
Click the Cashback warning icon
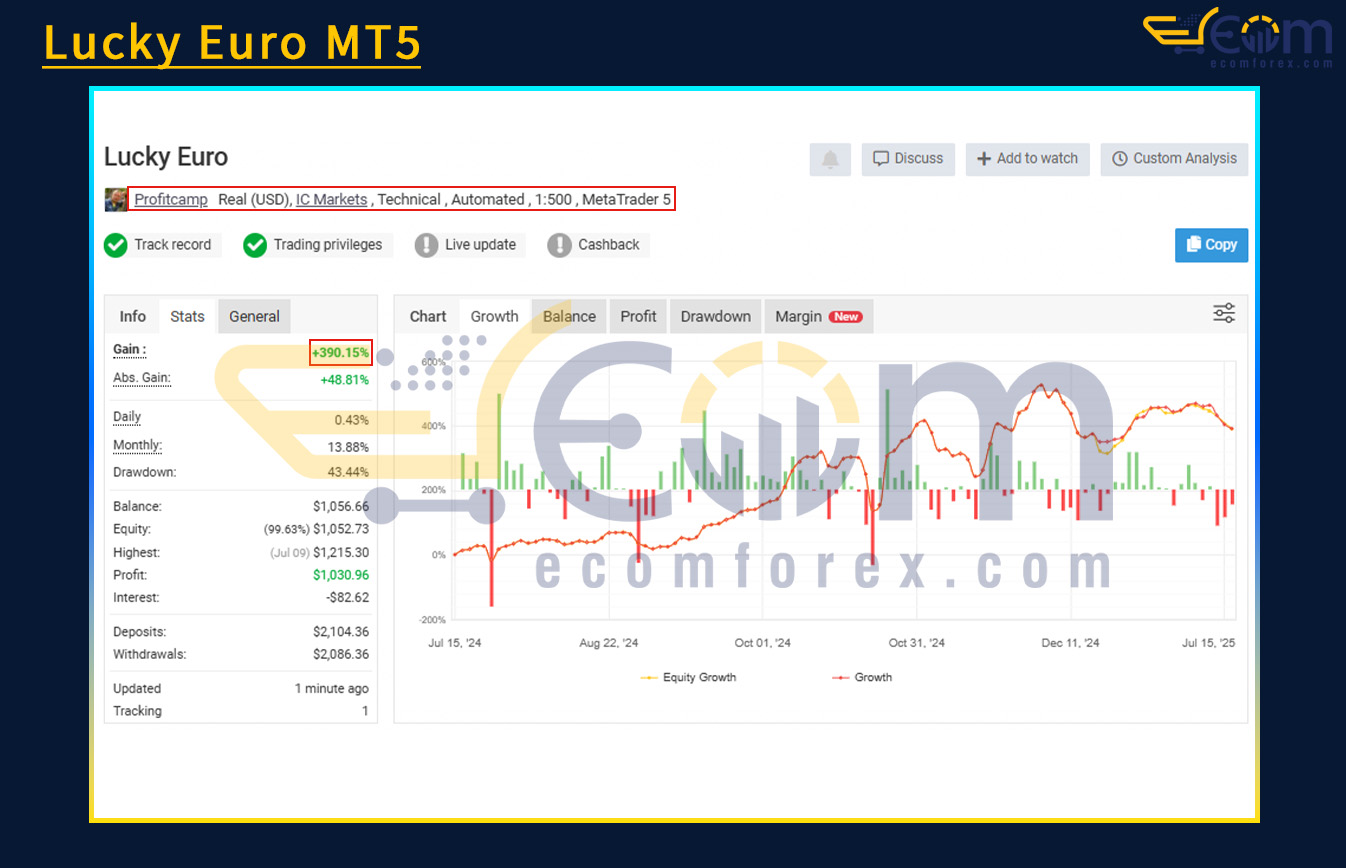point(560,245)
